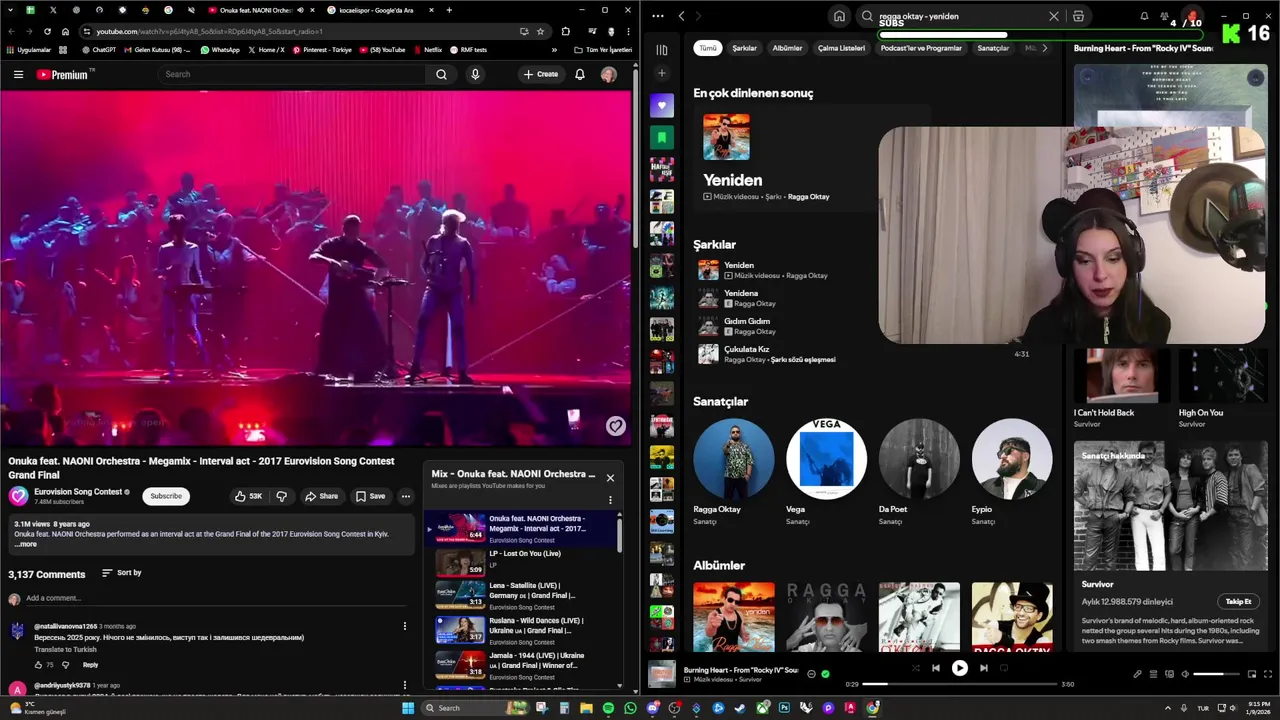Subscribe to Eurovision Song Contest channel
This screenshot has width=1280, height=720.
(x=166, y=496)
